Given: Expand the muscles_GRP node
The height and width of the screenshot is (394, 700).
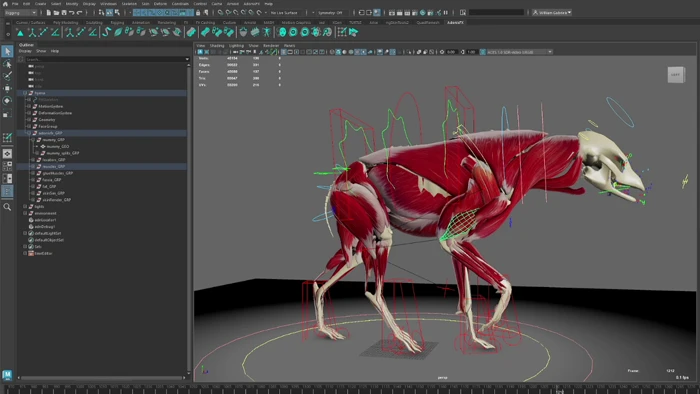Looking at the screenshot, I should [x=33, y=166].
